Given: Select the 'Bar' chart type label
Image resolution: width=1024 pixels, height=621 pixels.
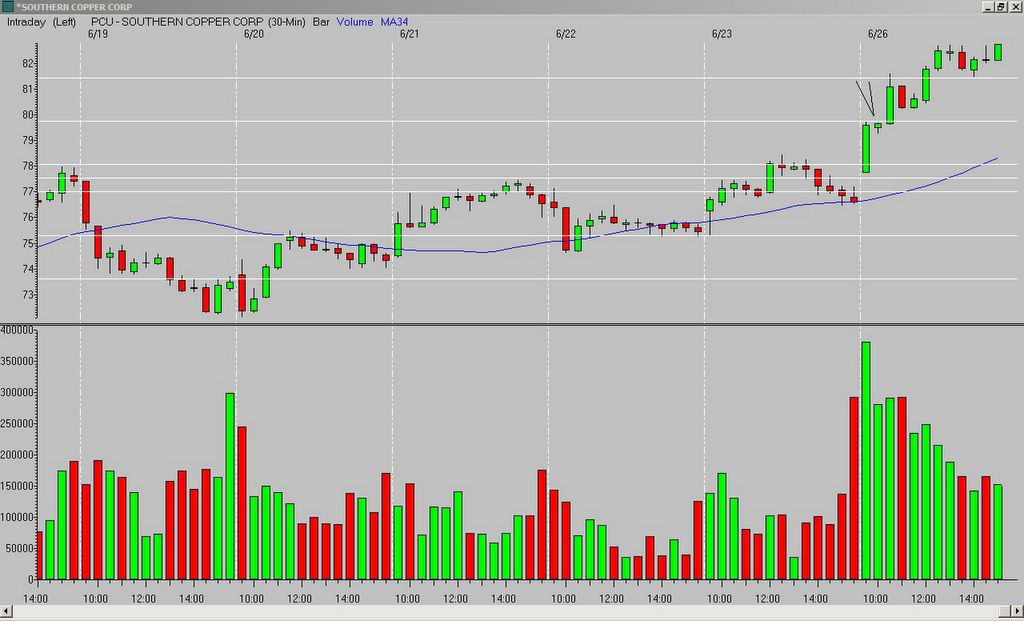Looking at the screenshot, I should point(321,22).
